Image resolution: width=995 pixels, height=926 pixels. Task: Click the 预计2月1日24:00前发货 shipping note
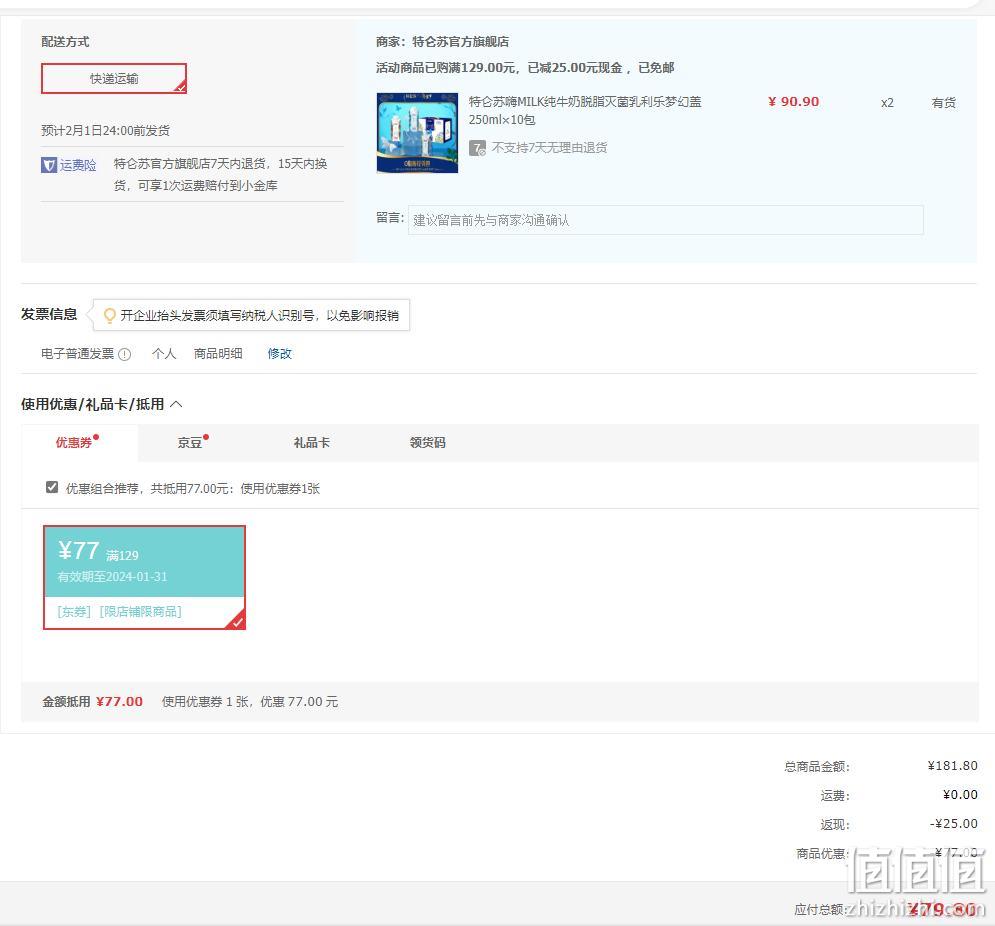coord(105,131)
